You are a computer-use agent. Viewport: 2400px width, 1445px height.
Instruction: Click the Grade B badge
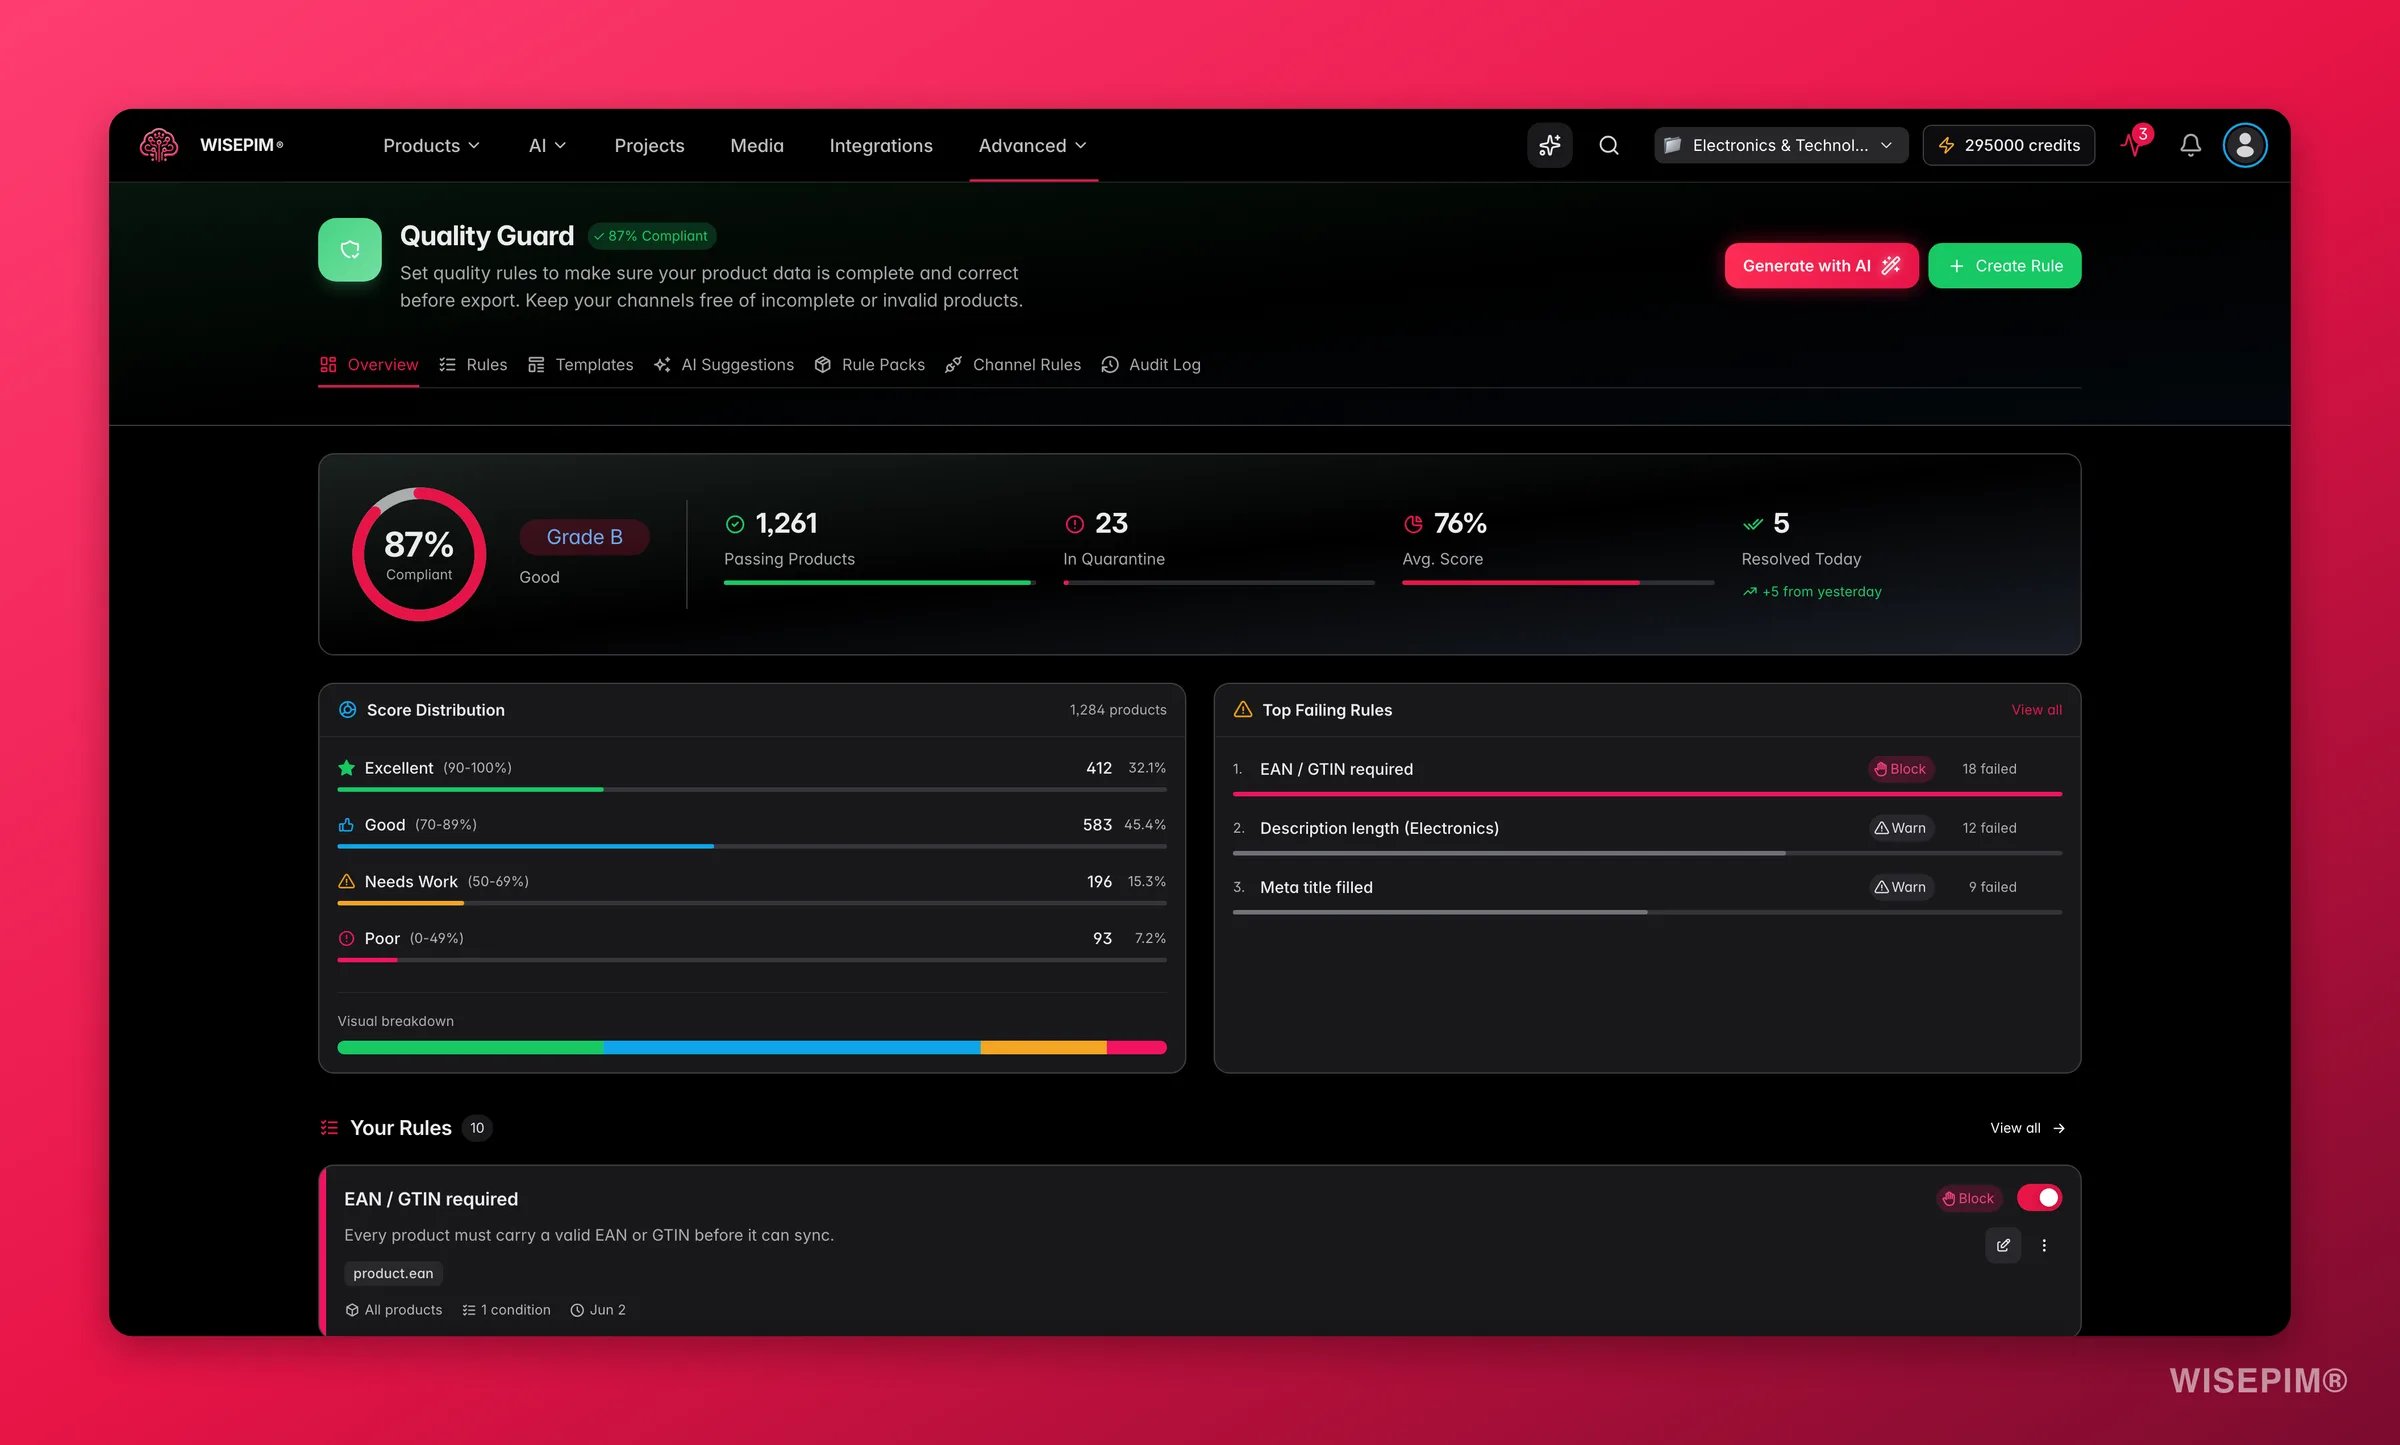(584, 537)
